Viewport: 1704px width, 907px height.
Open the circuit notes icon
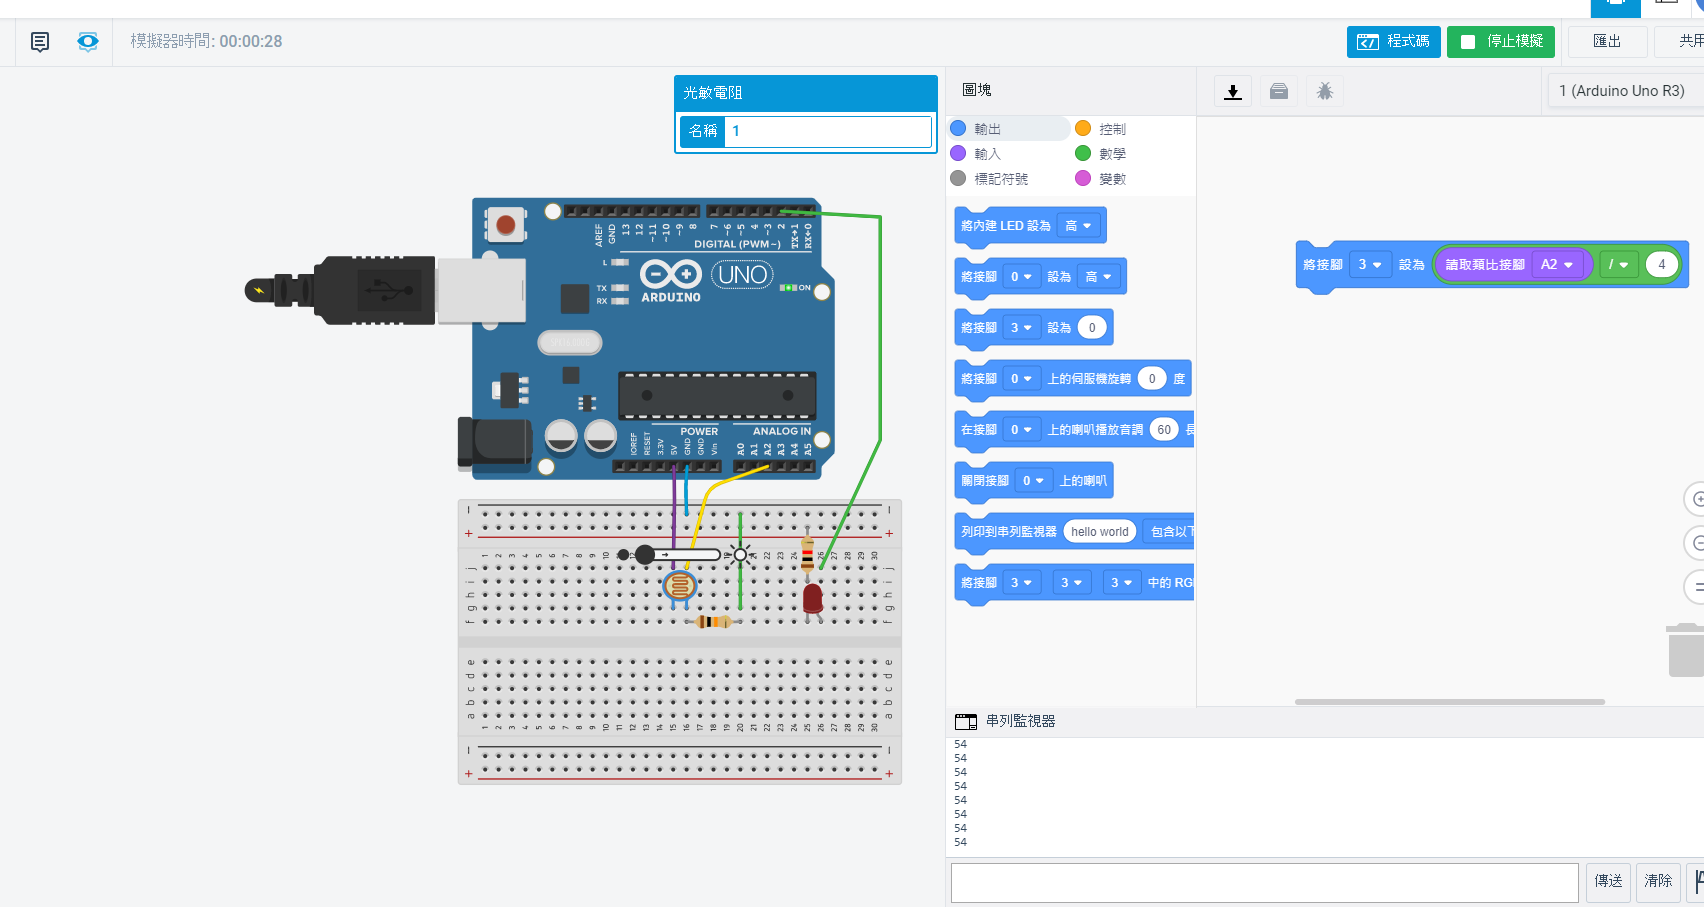click(x=40, y=42)
